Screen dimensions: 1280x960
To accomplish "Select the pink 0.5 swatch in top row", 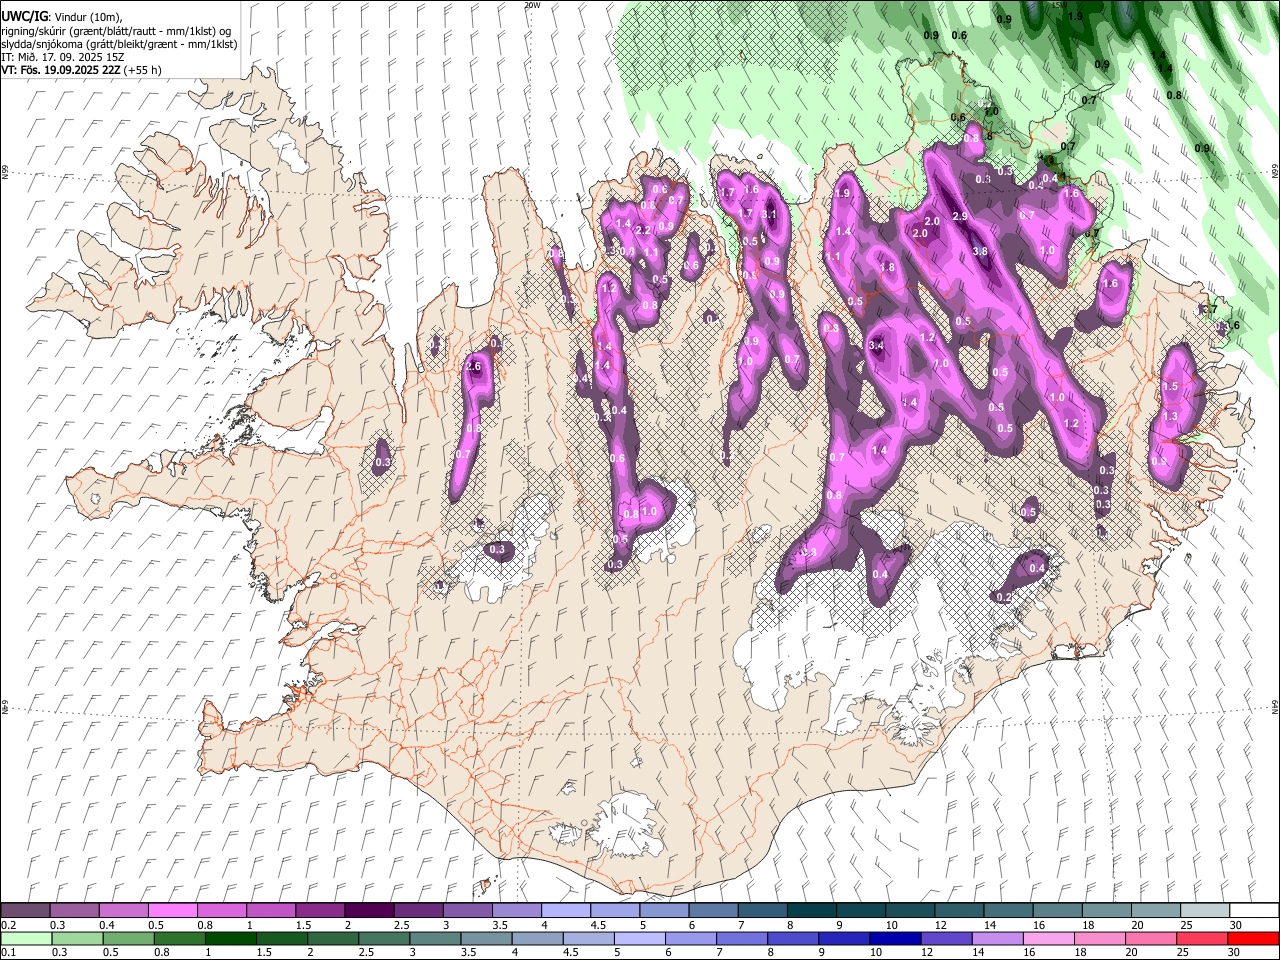I will click(x=172, y=910).
